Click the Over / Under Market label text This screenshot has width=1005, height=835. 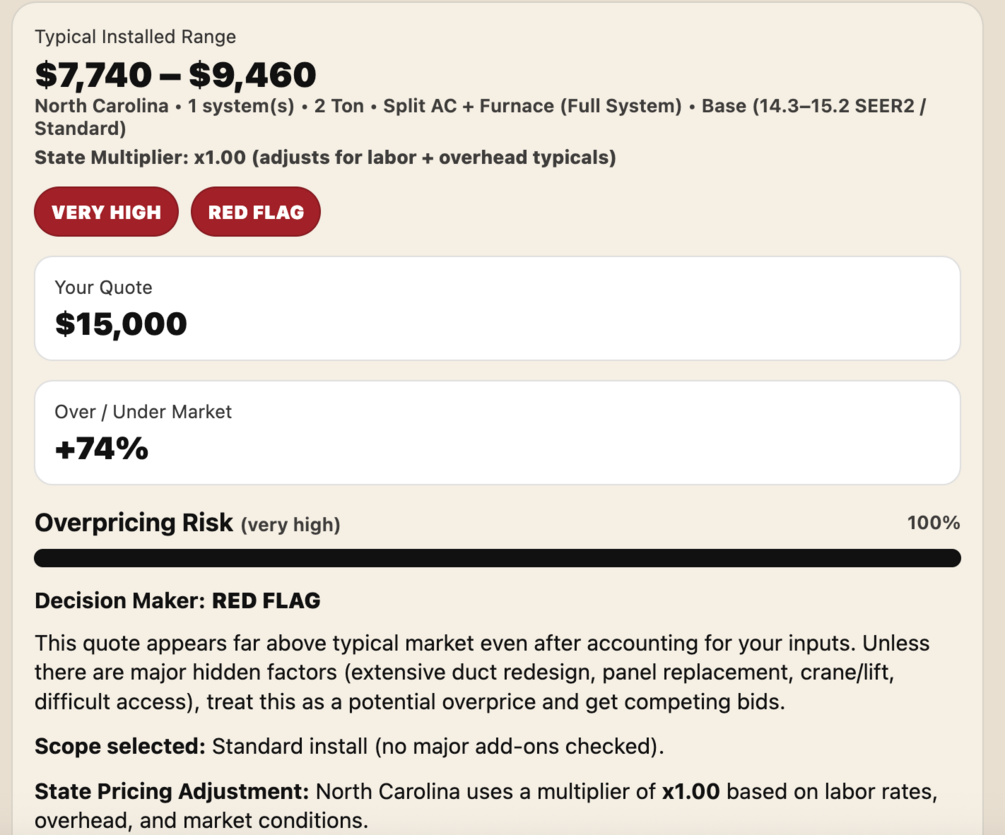[x=143, y=411]
